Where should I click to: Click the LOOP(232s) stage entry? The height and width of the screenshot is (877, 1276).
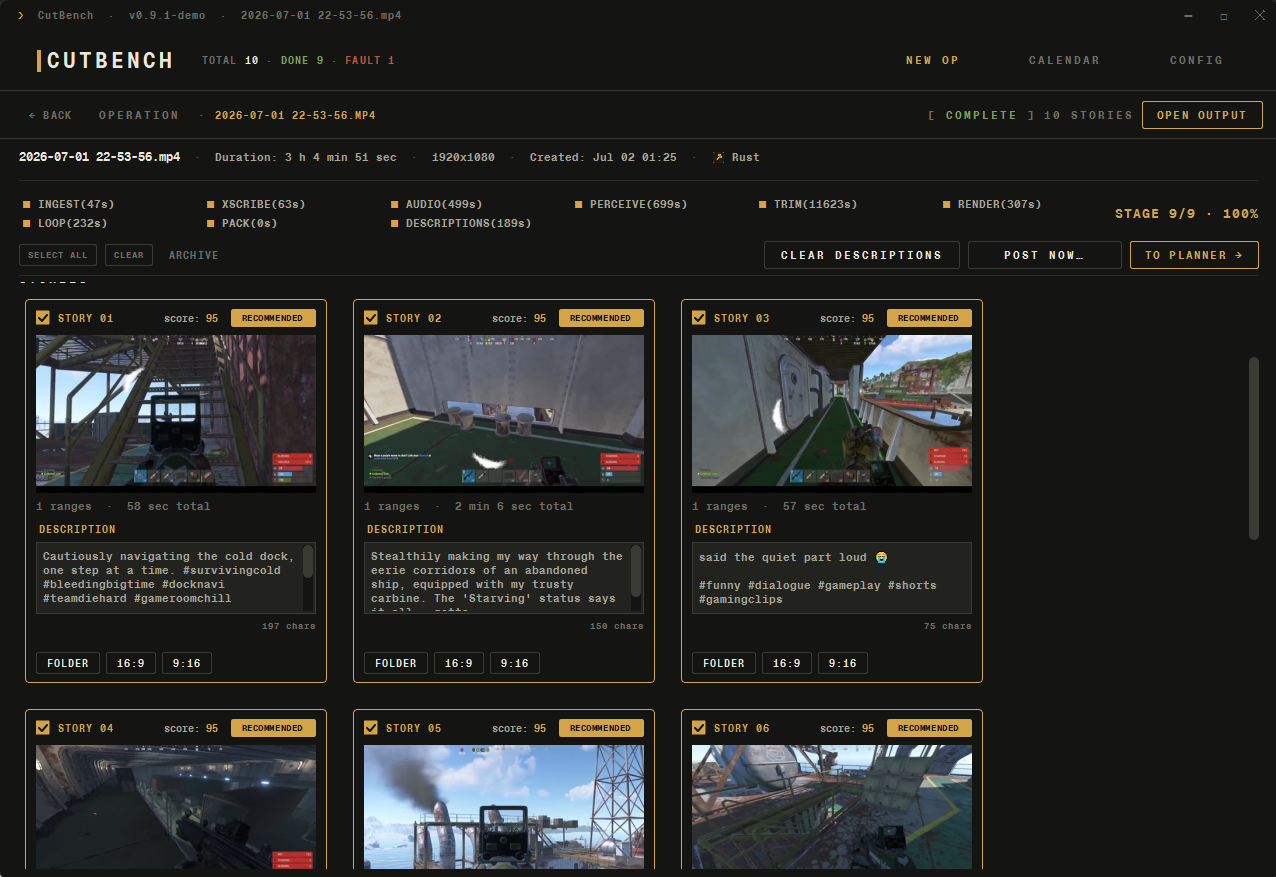(65, 223)
